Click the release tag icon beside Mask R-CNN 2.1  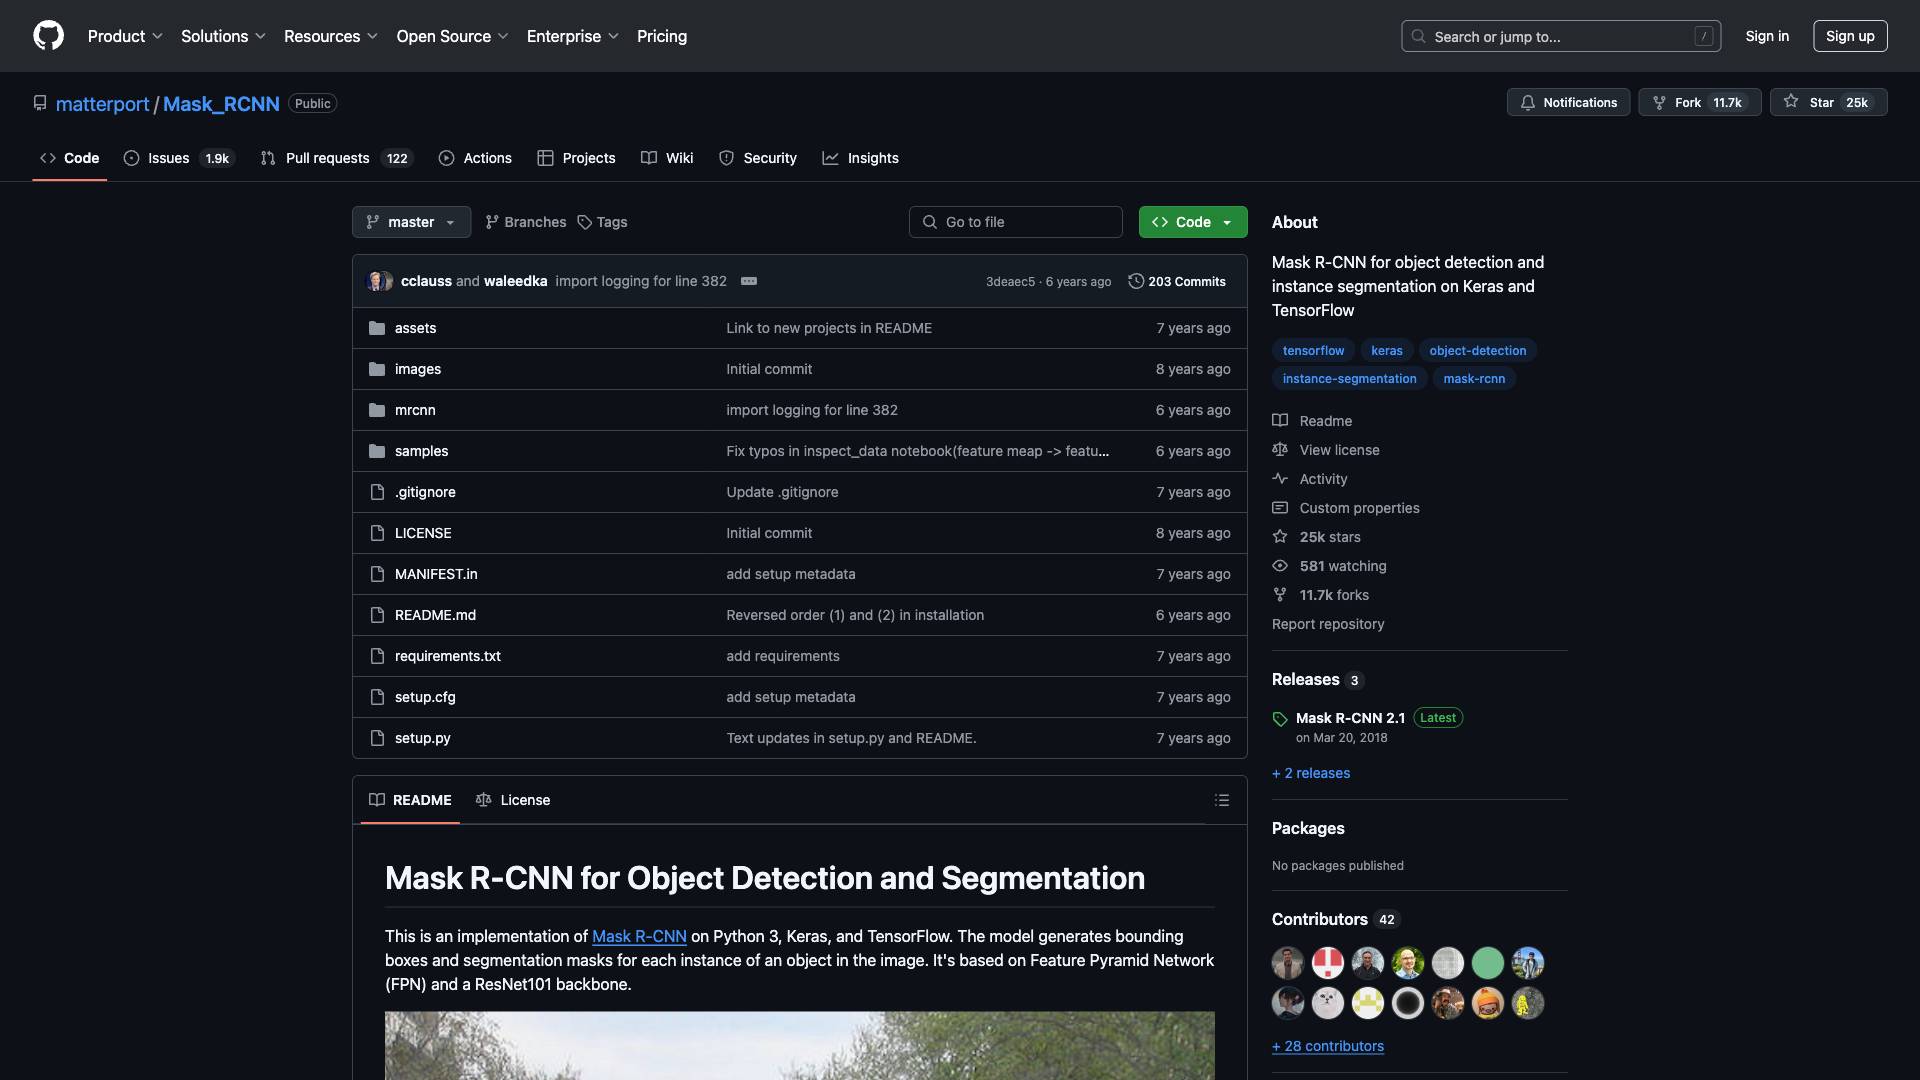1280,719
